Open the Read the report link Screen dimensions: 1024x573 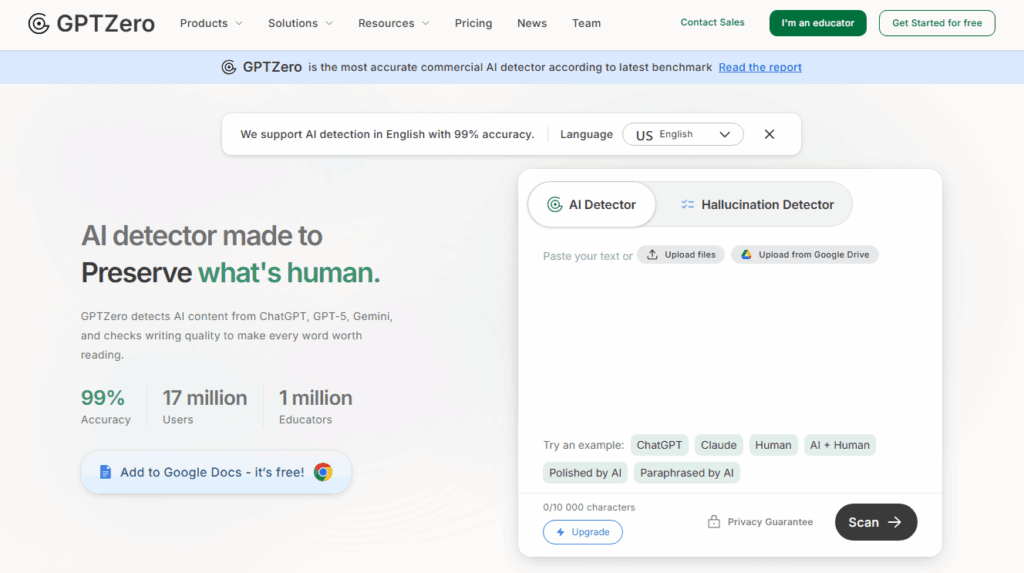[x=760, y=67]
